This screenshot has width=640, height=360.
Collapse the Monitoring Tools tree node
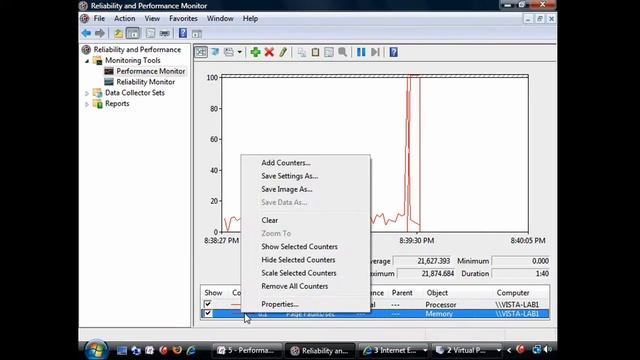pyautogui.click(x=87, y=61)
